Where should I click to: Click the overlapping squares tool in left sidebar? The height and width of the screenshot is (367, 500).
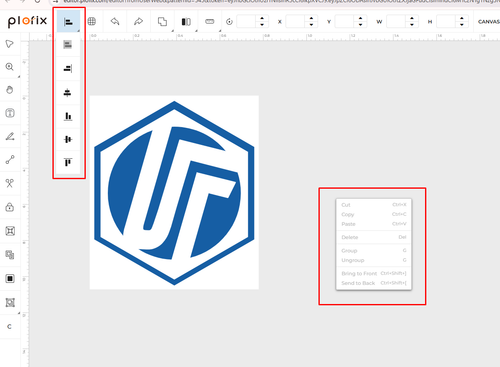tap(10, 255)
